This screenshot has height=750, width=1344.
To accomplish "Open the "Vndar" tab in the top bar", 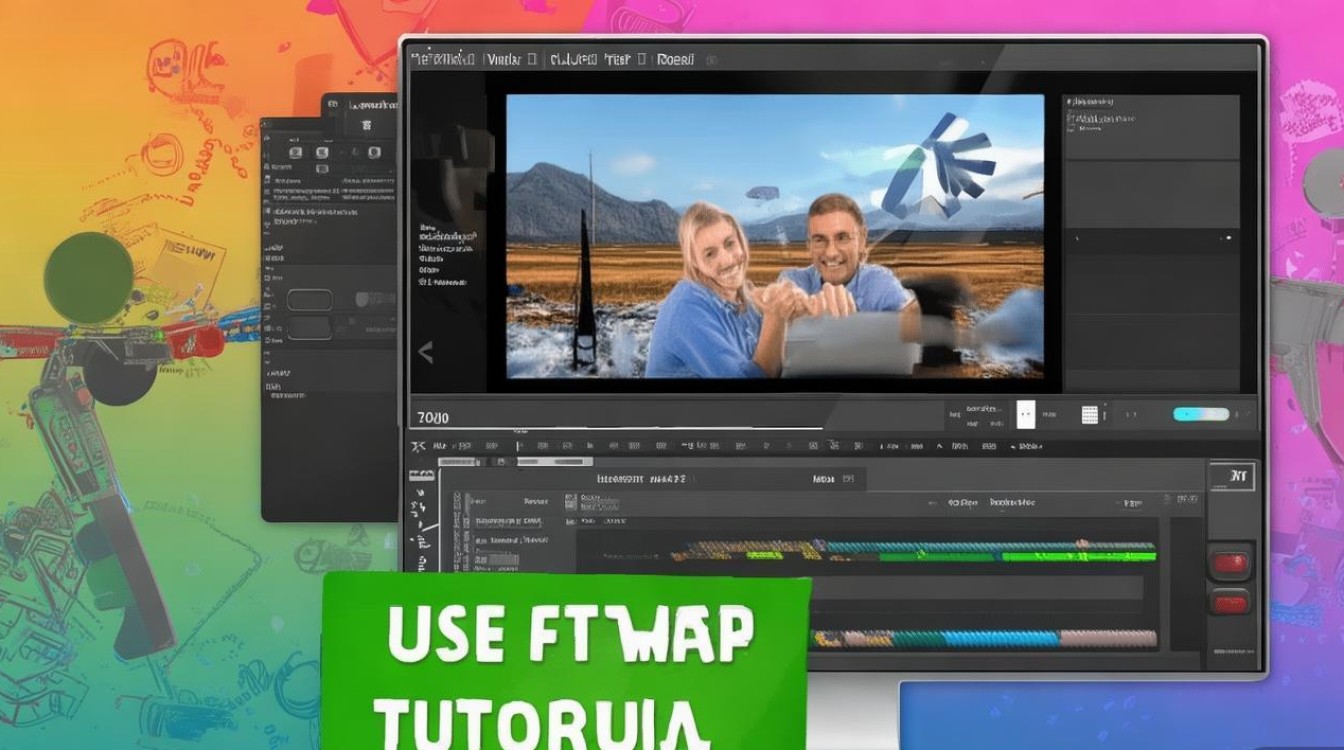I will [503, 60].
